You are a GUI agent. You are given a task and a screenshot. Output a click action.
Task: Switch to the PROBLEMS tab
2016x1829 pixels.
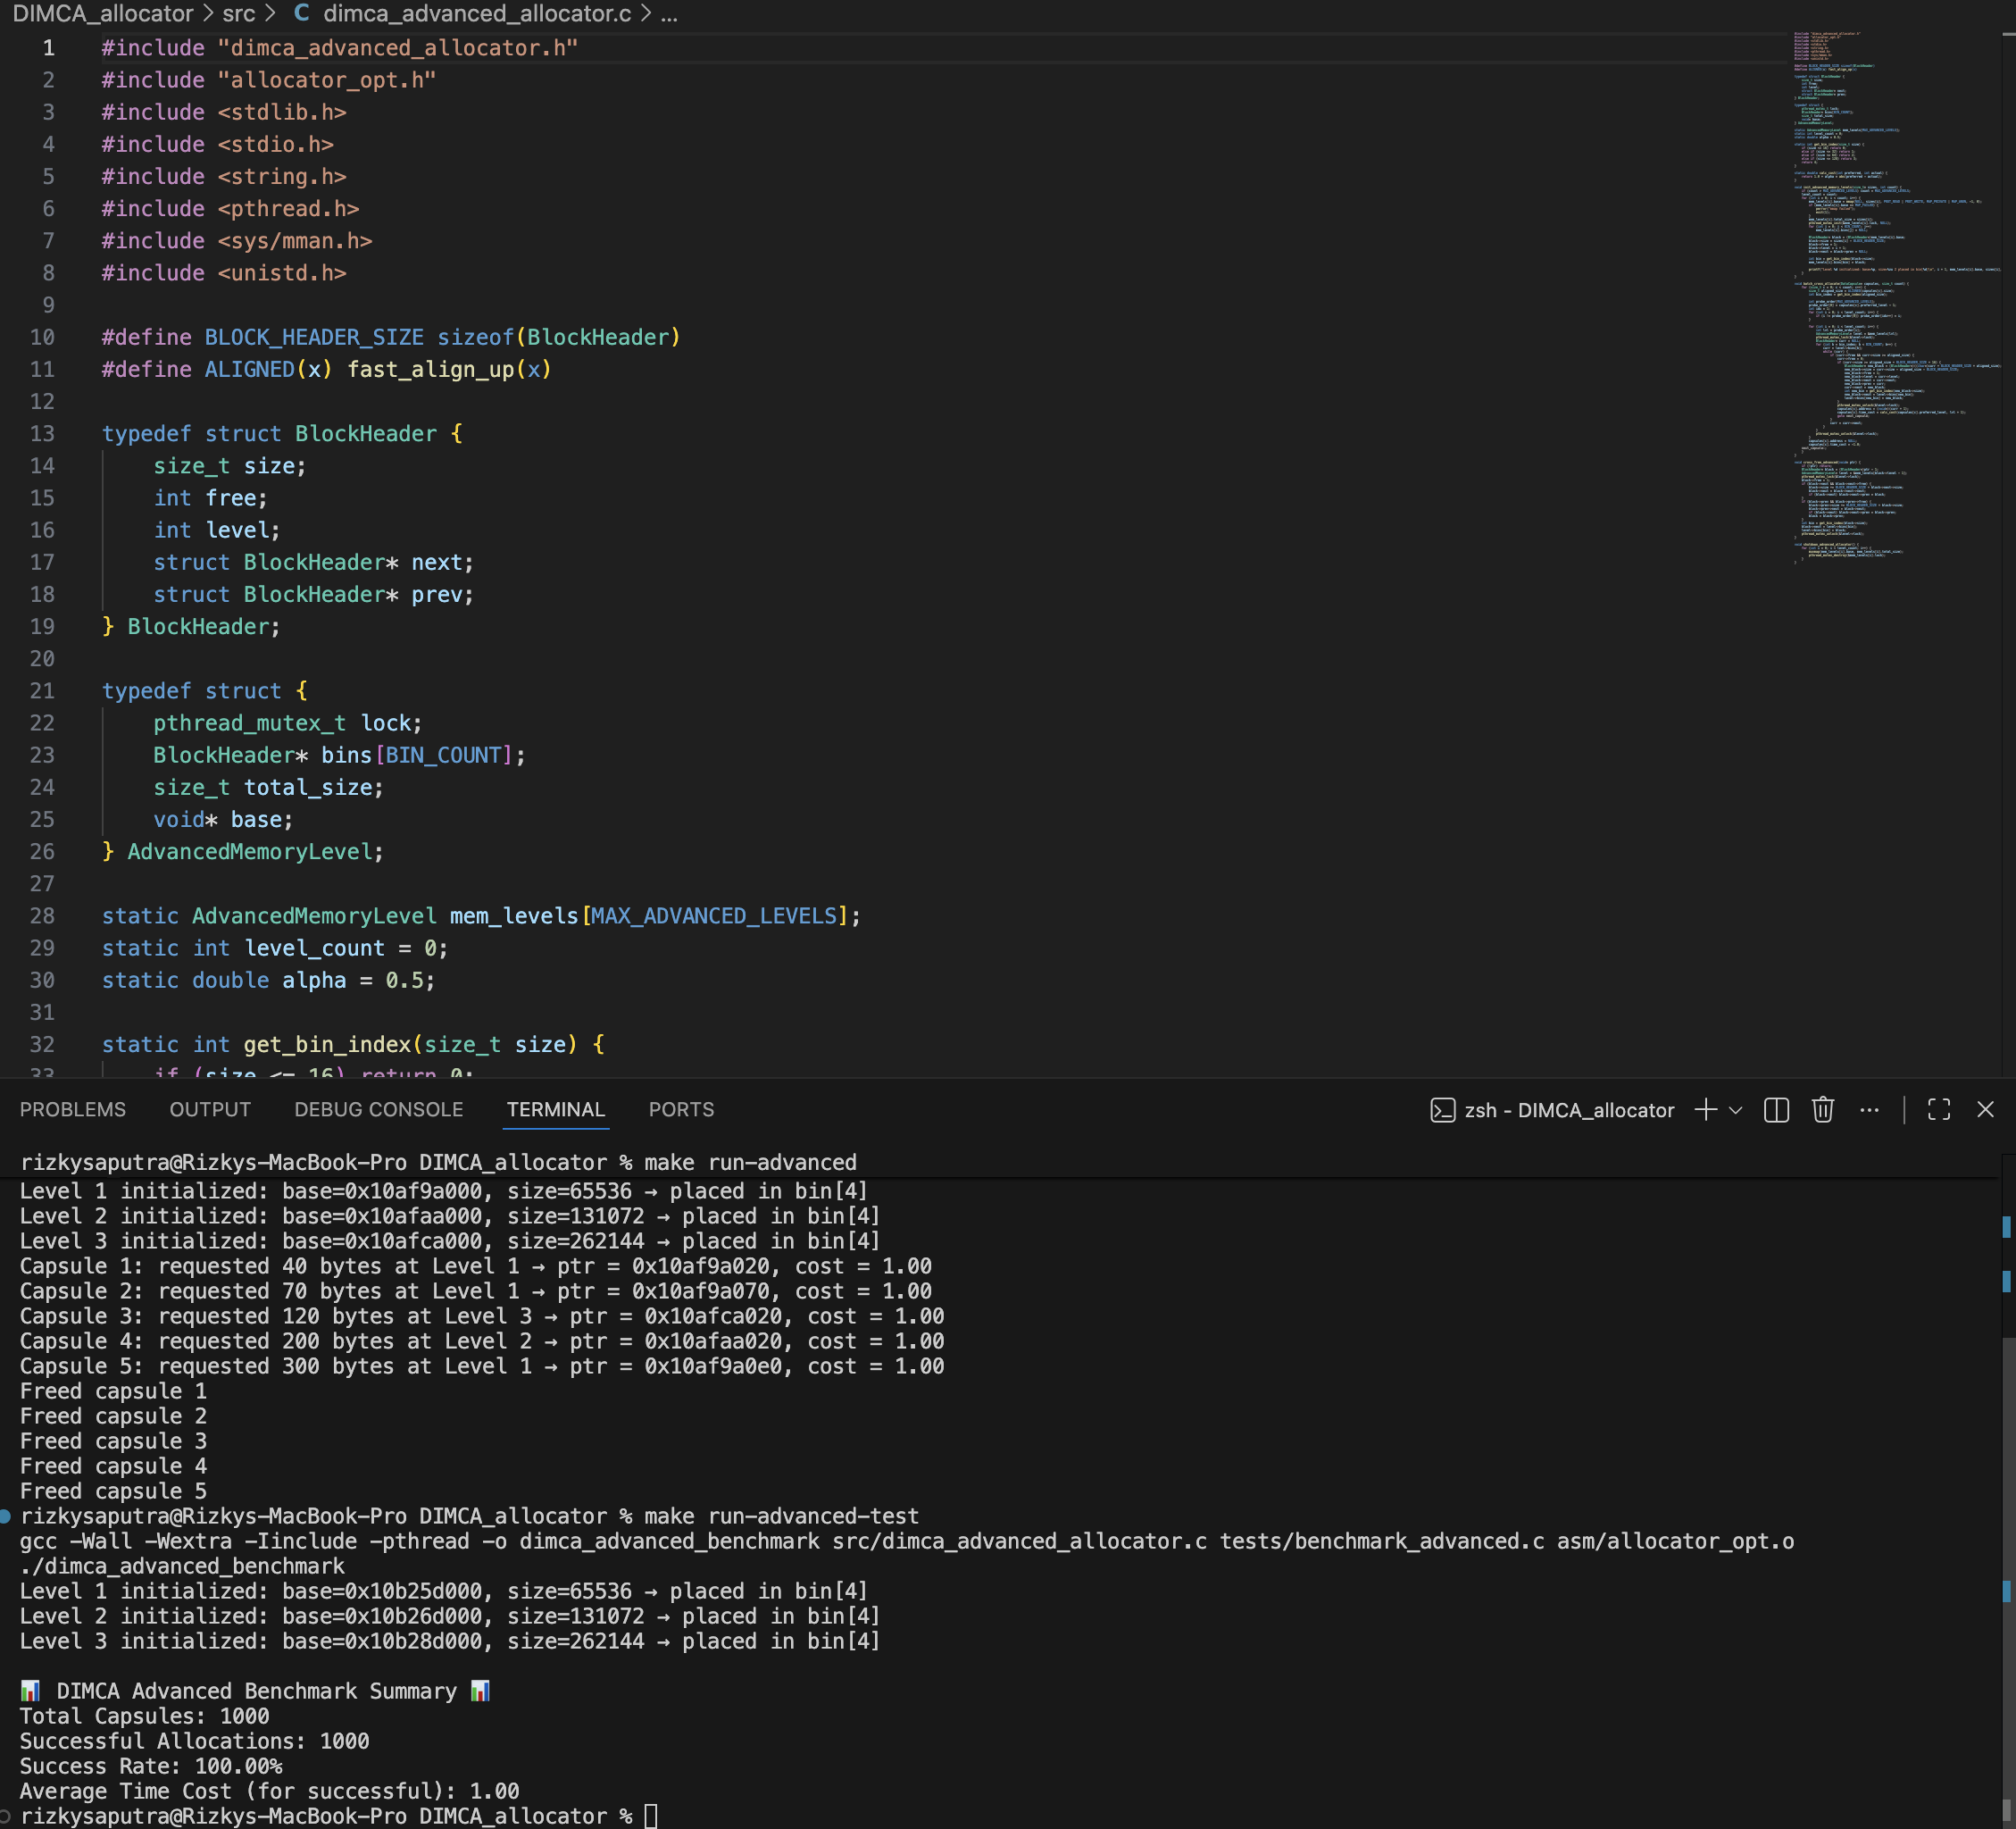[x=72, y=1110]
